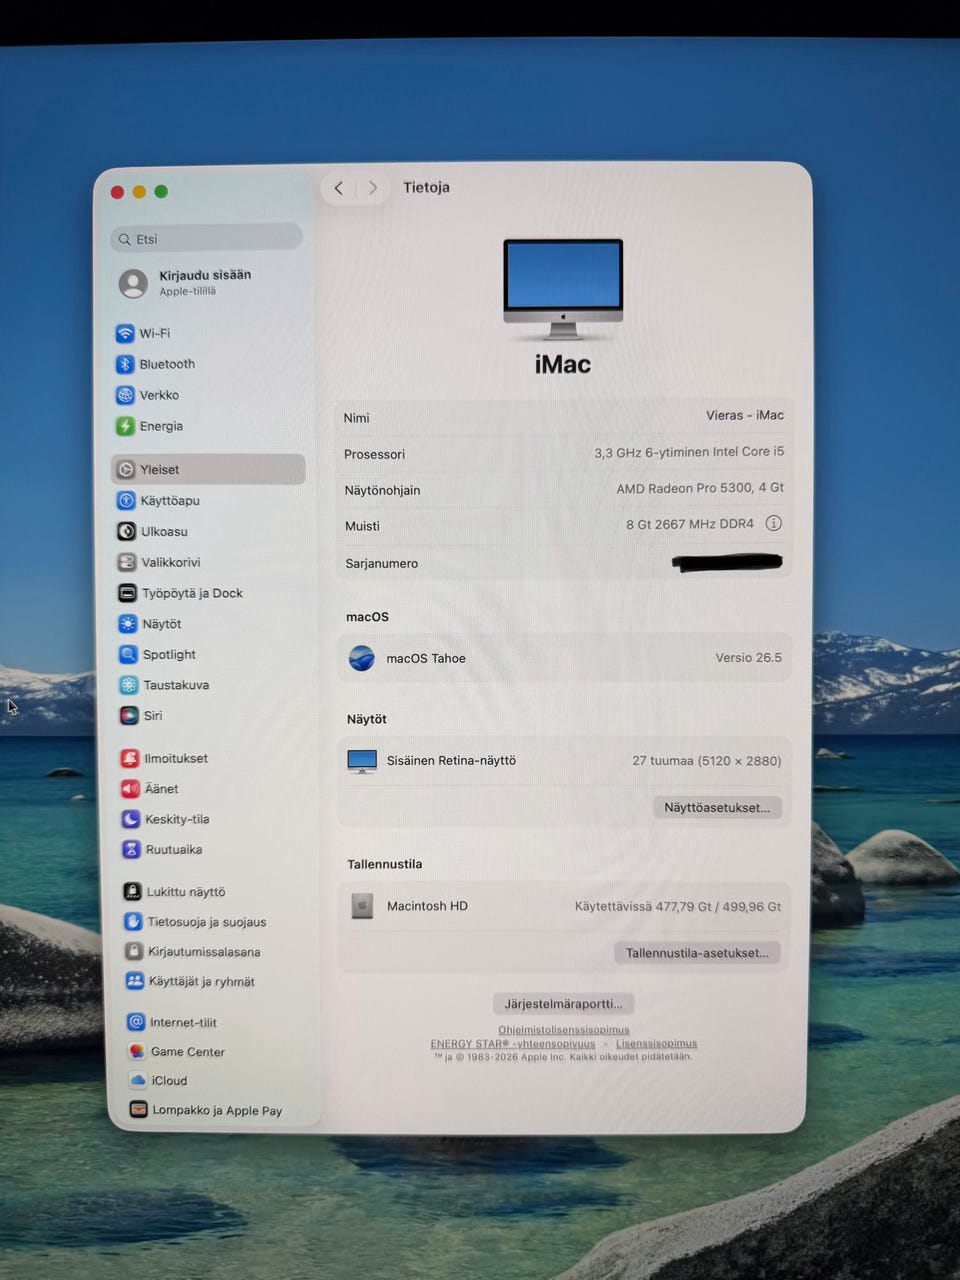
Task: Open the Valikkorivi icon
Action: 127,562
